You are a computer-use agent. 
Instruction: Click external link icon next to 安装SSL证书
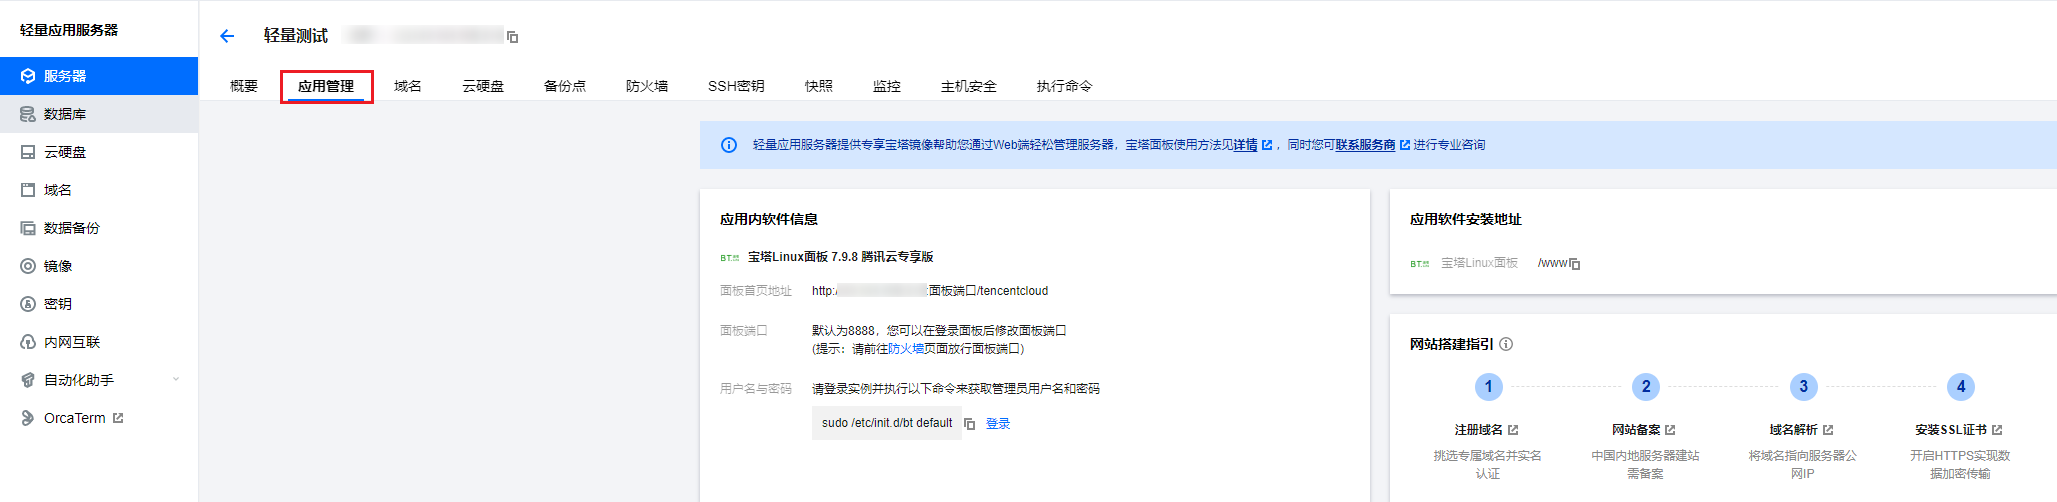[x=1997, y=430]
